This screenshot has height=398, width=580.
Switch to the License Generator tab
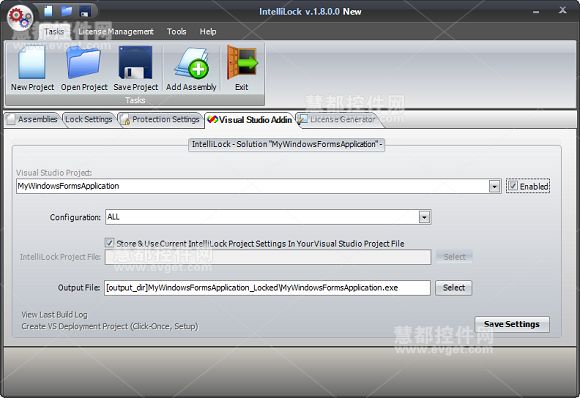(x=338, y=119)
